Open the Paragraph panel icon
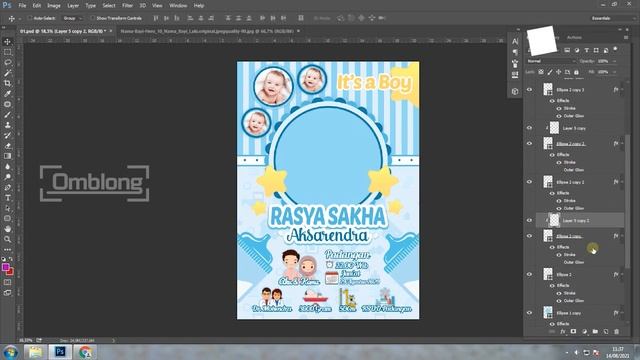 [515, 52]
